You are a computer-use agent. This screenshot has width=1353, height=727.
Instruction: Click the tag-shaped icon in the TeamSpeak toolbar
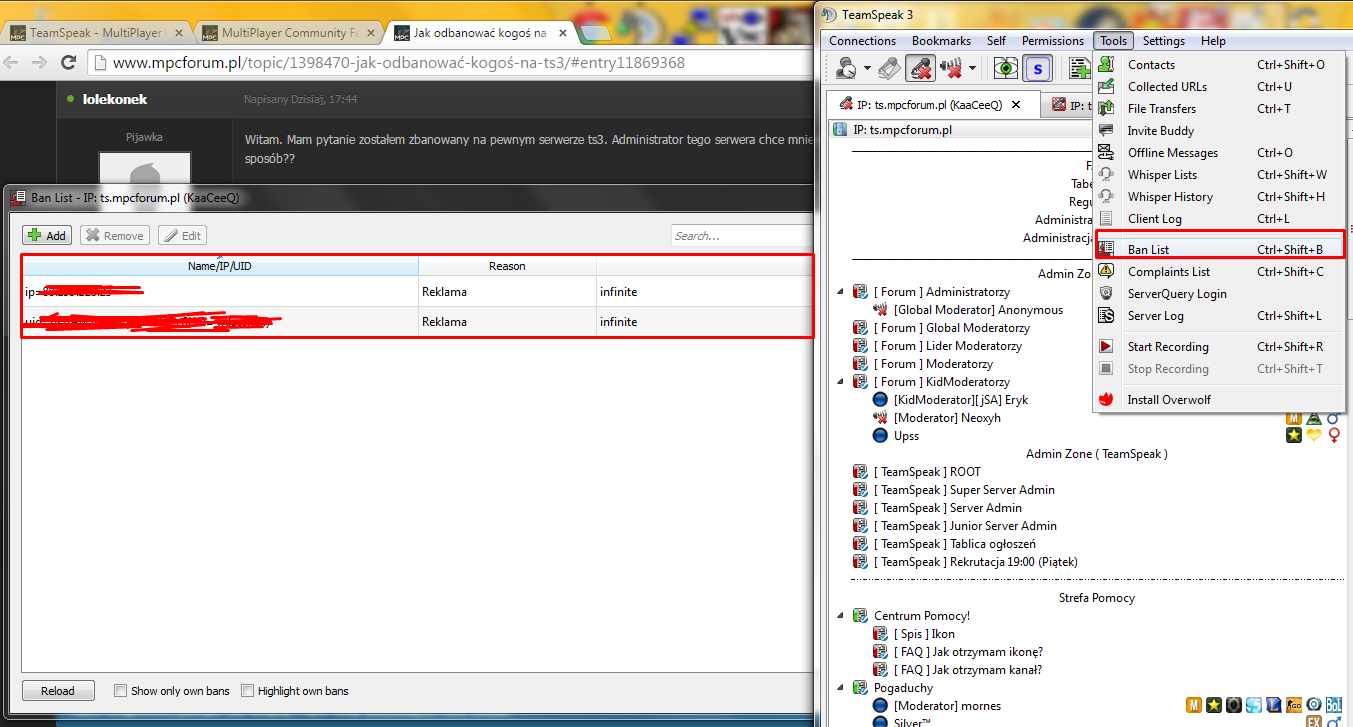click(x=889, y=68)
